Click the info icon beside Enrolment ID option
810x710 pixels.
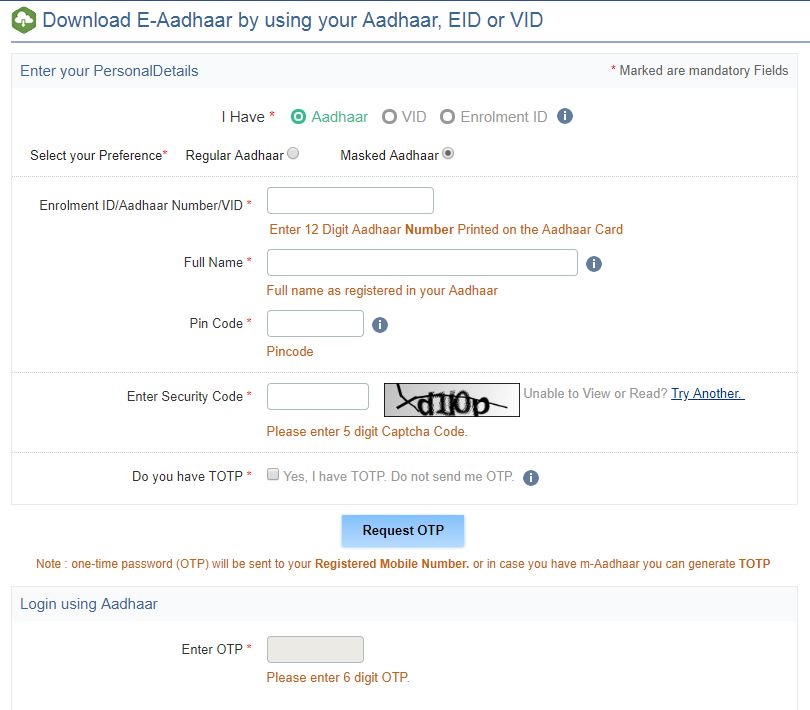(564, 116)
